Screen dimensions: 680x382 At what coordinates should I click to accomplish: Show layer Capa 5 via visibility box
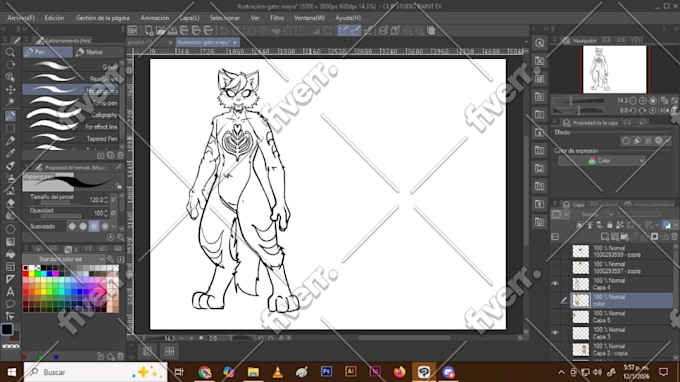(555, 317)
